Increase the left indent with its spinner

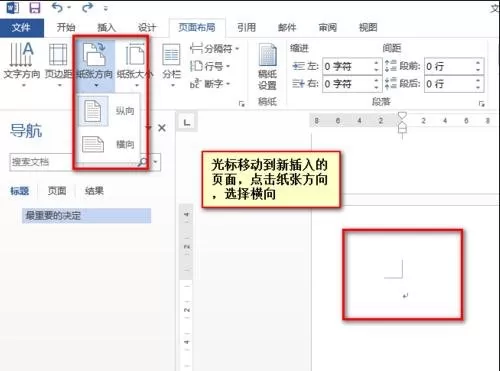(376, 63)
